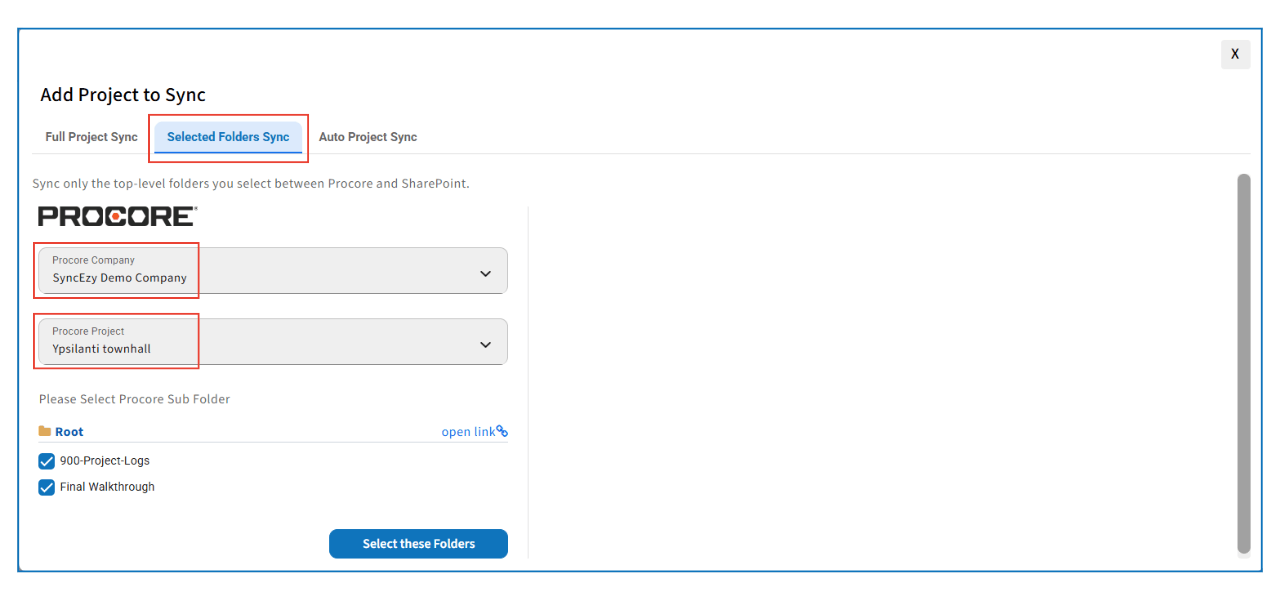Switch to the Full Project Sync tab
Viewport: 1280px width, 600px height.
click(90, 137)
